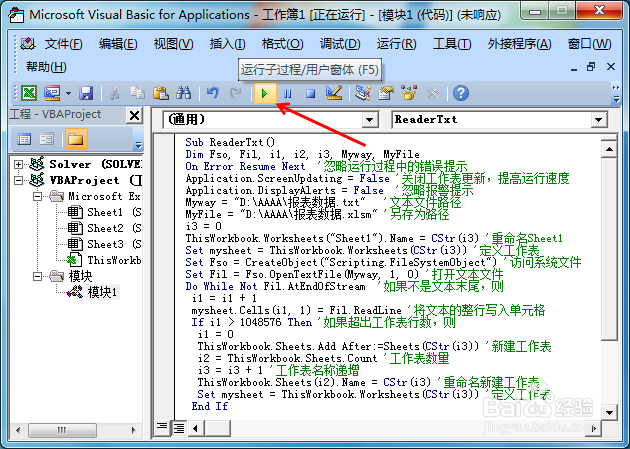
Task: Select ThisWorkbook in the project tree
Action: pos(104,260)
